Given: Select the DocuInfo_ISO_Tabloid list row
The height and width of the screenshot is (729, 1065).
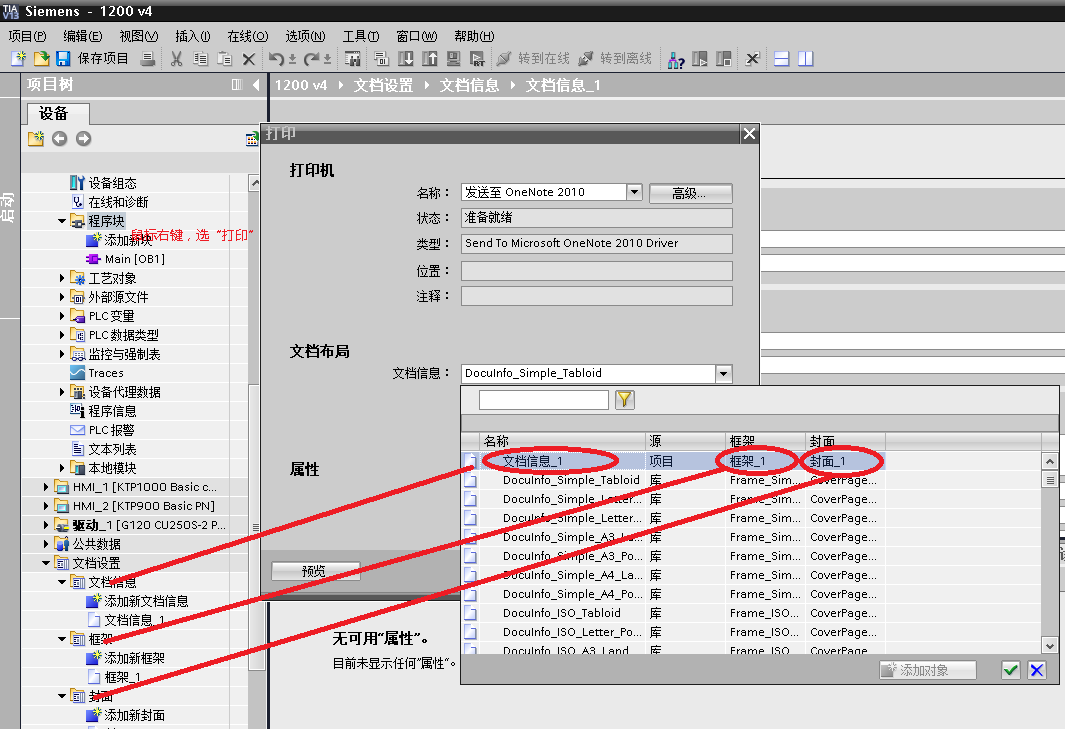Looking at the screenshot, I should pyautogui.click(x=561, y=613).
